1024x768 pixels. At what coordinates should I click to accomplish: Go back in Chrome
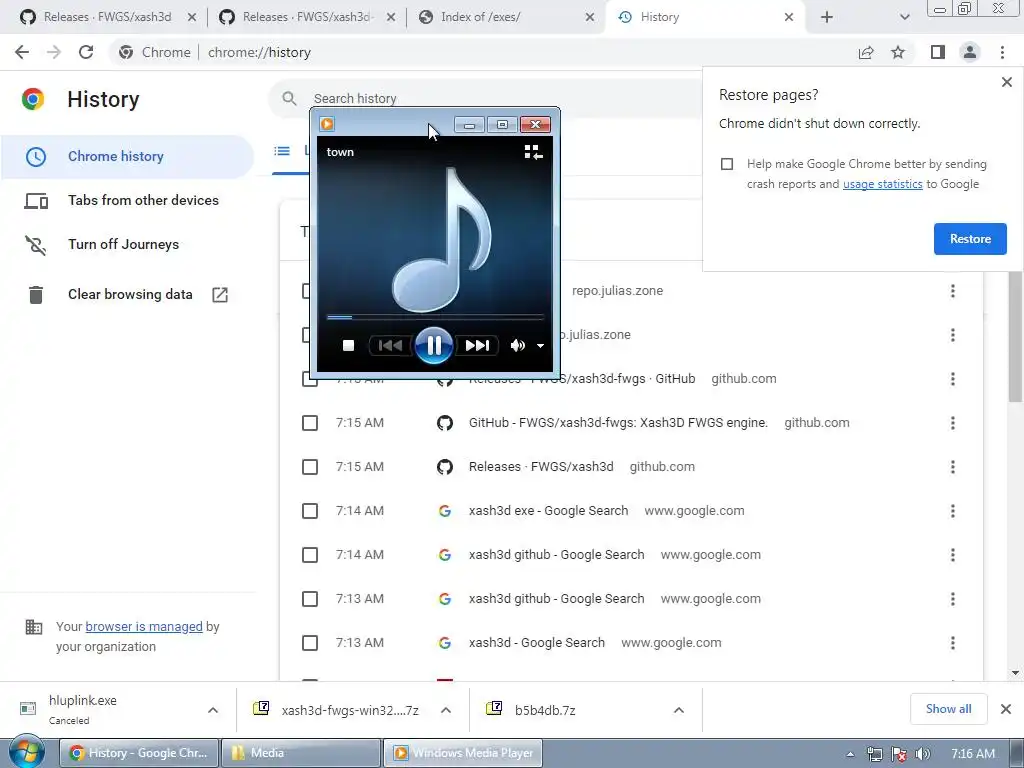(x=22, y=52)
